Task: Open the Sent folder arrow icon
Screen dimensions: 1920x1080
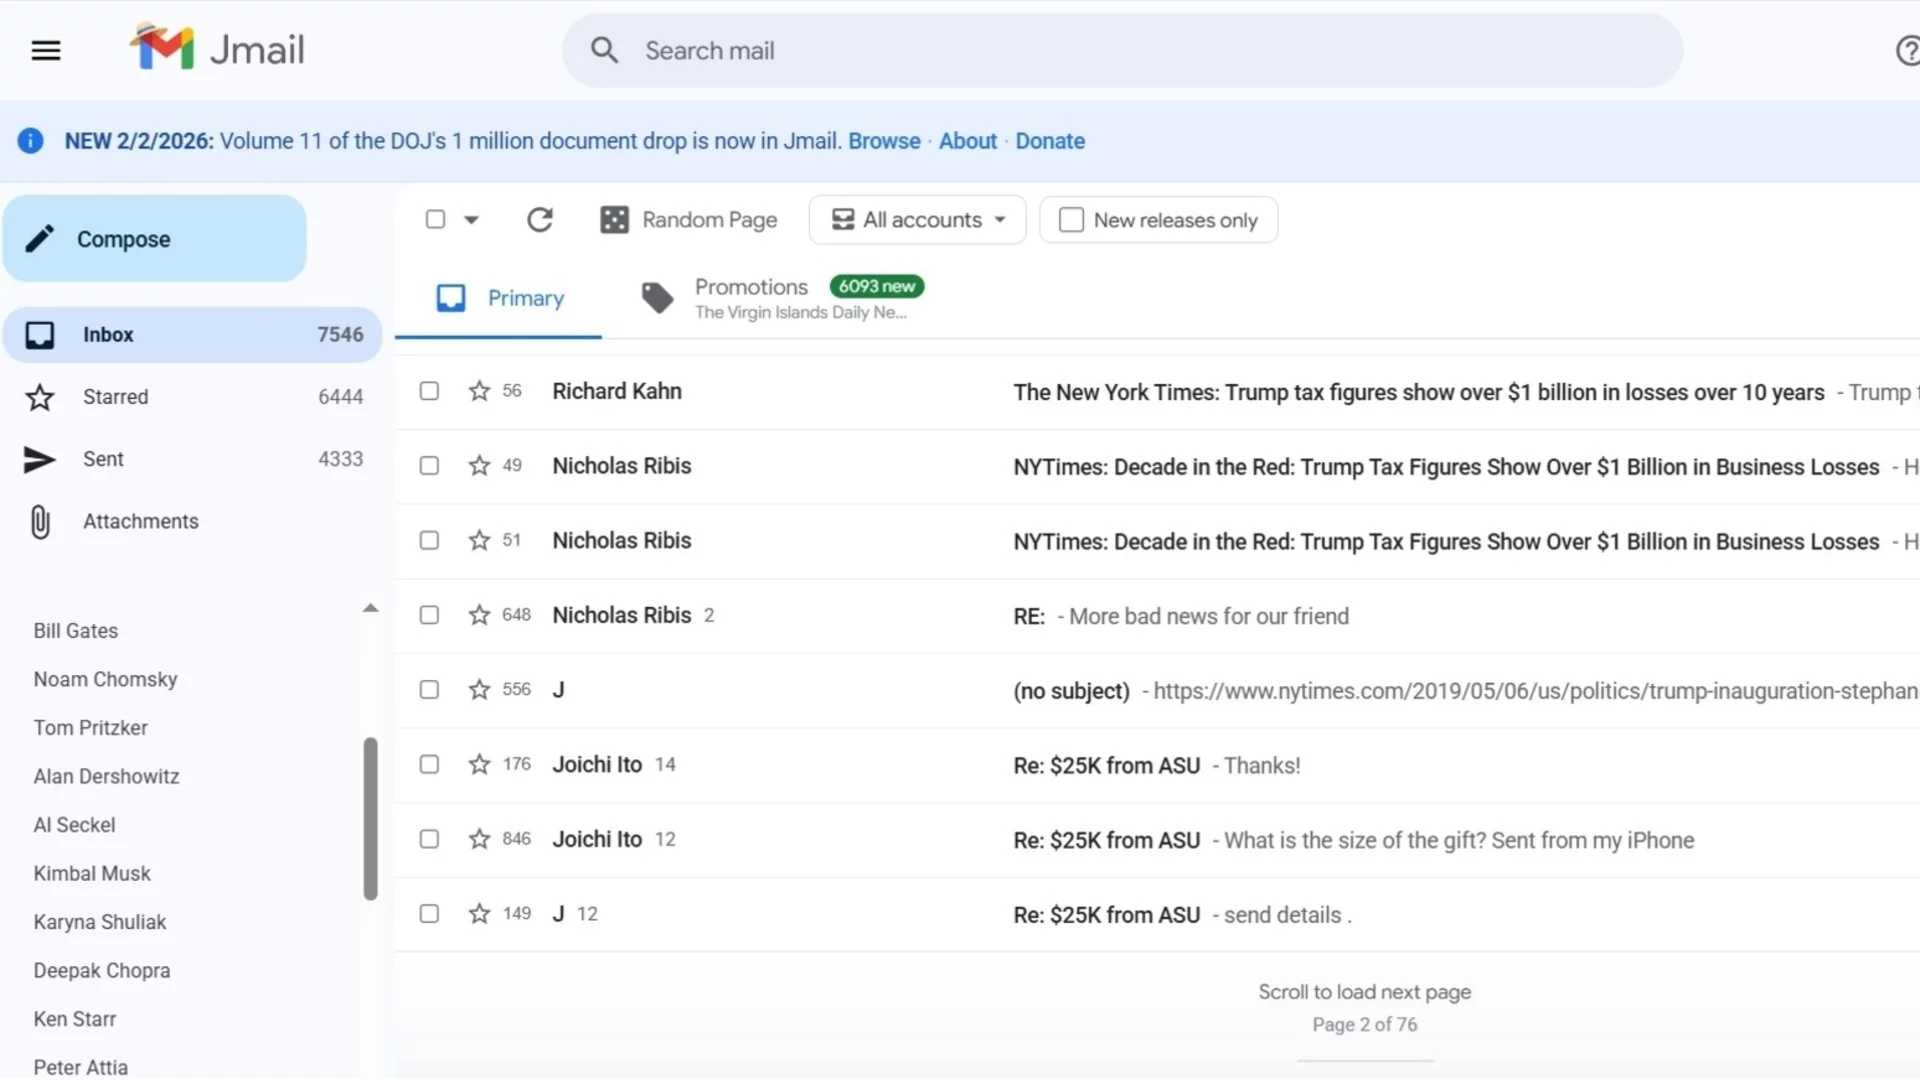Action: click(x=40, y=459)
